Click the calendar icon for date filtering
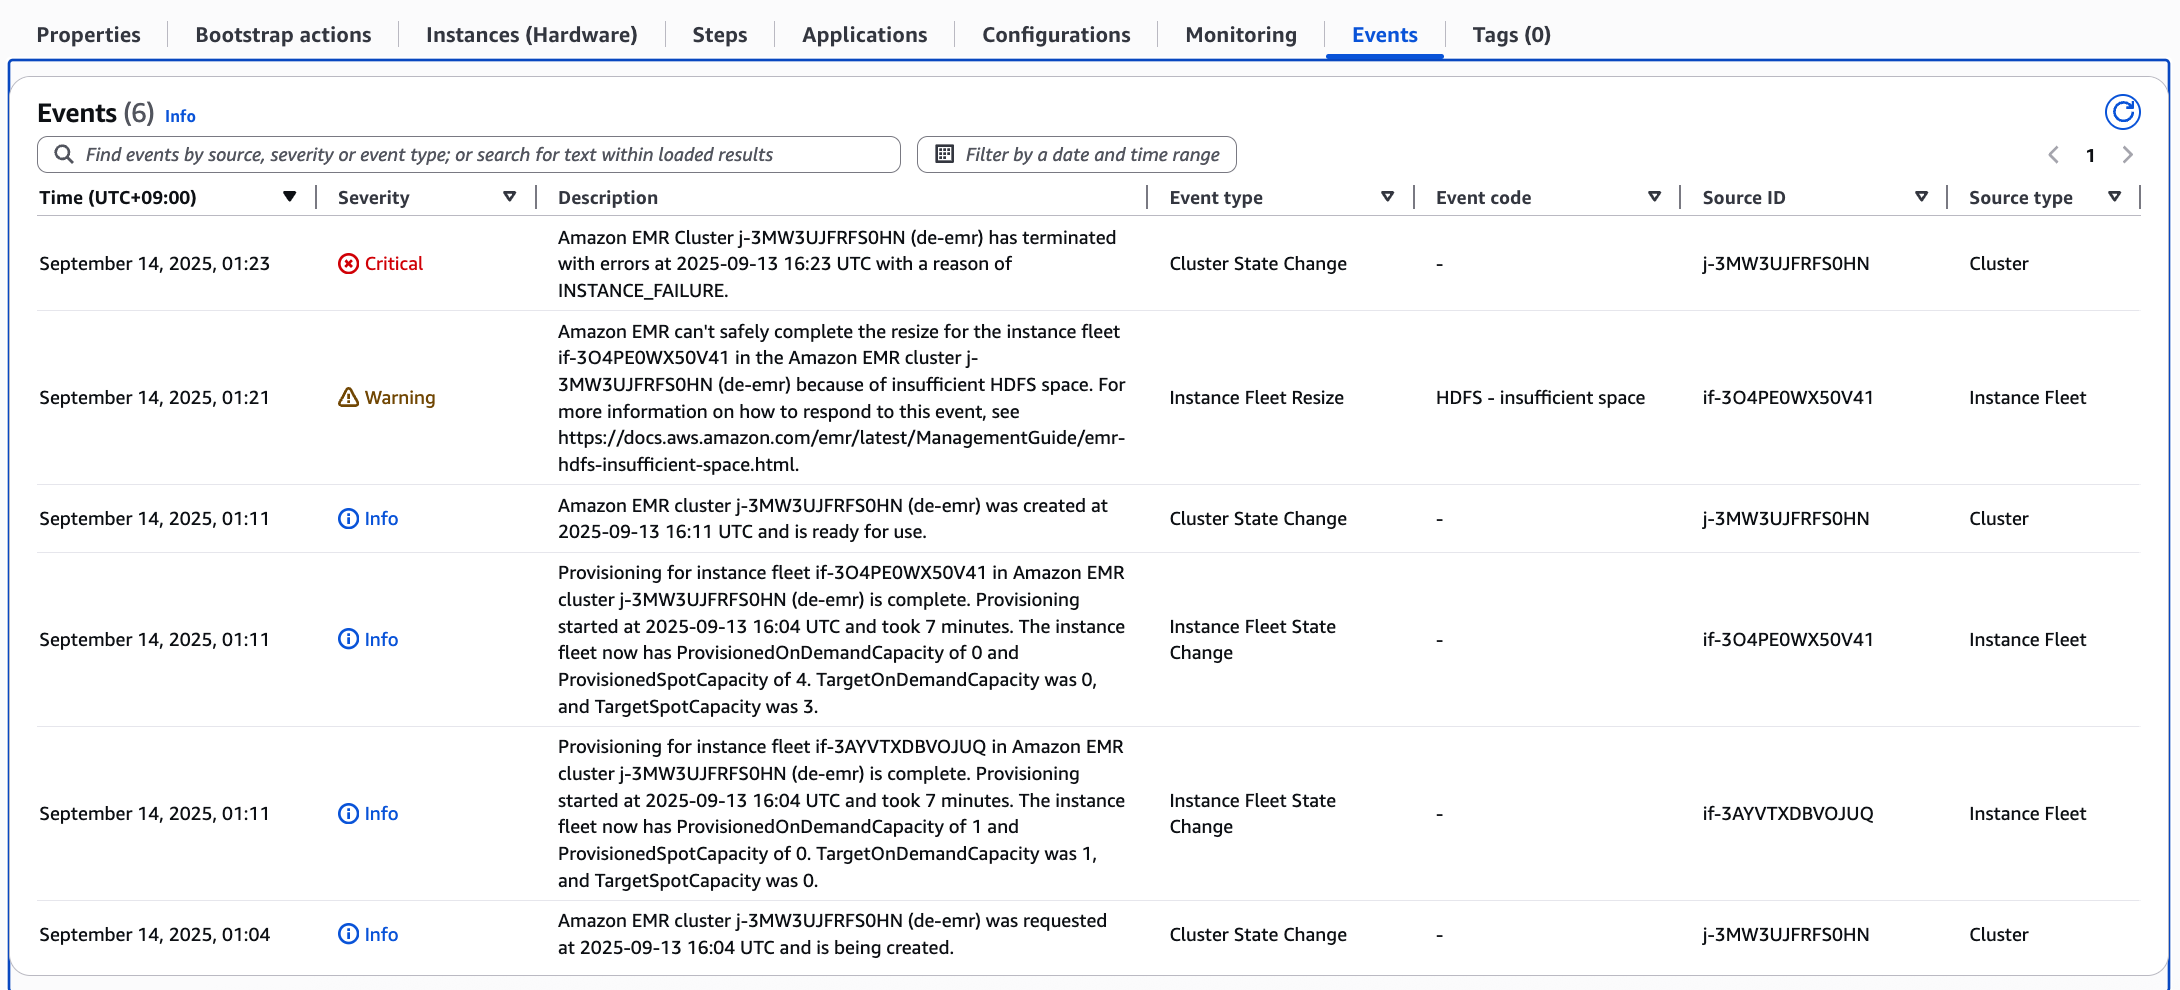 943,154
